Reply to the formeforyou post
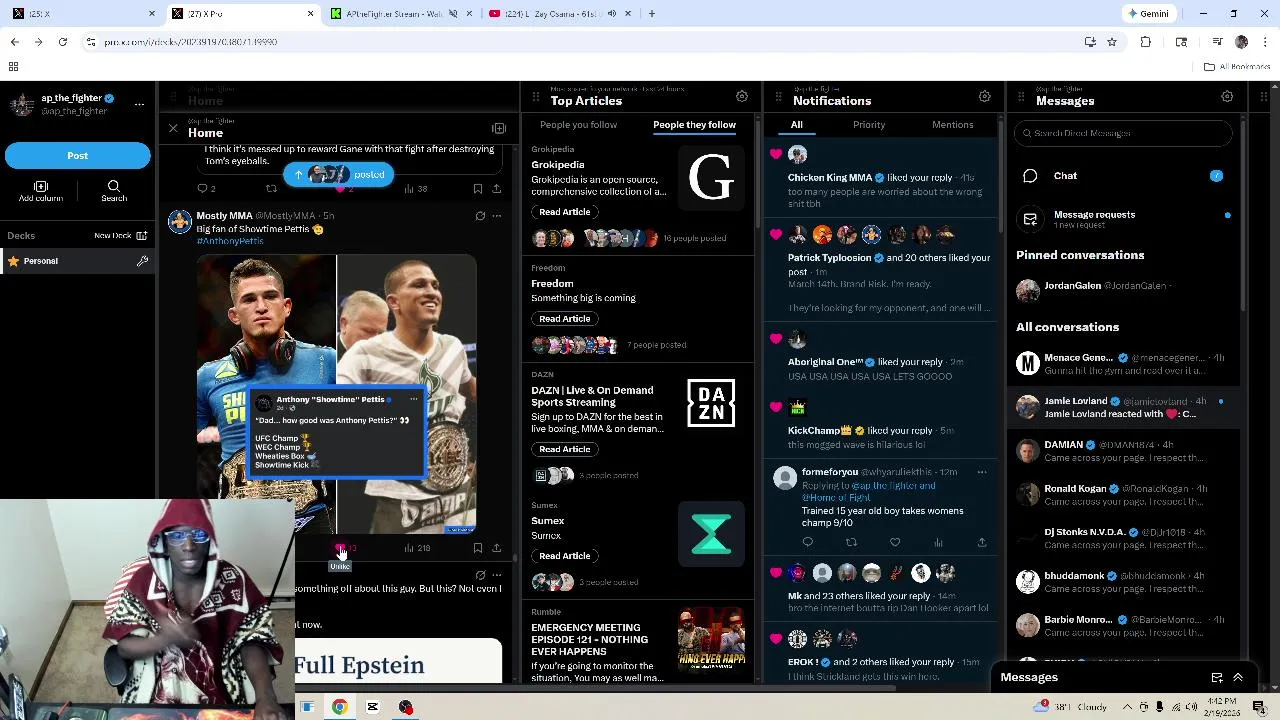This screenshot has width=1280, height=720. (808, 542)
